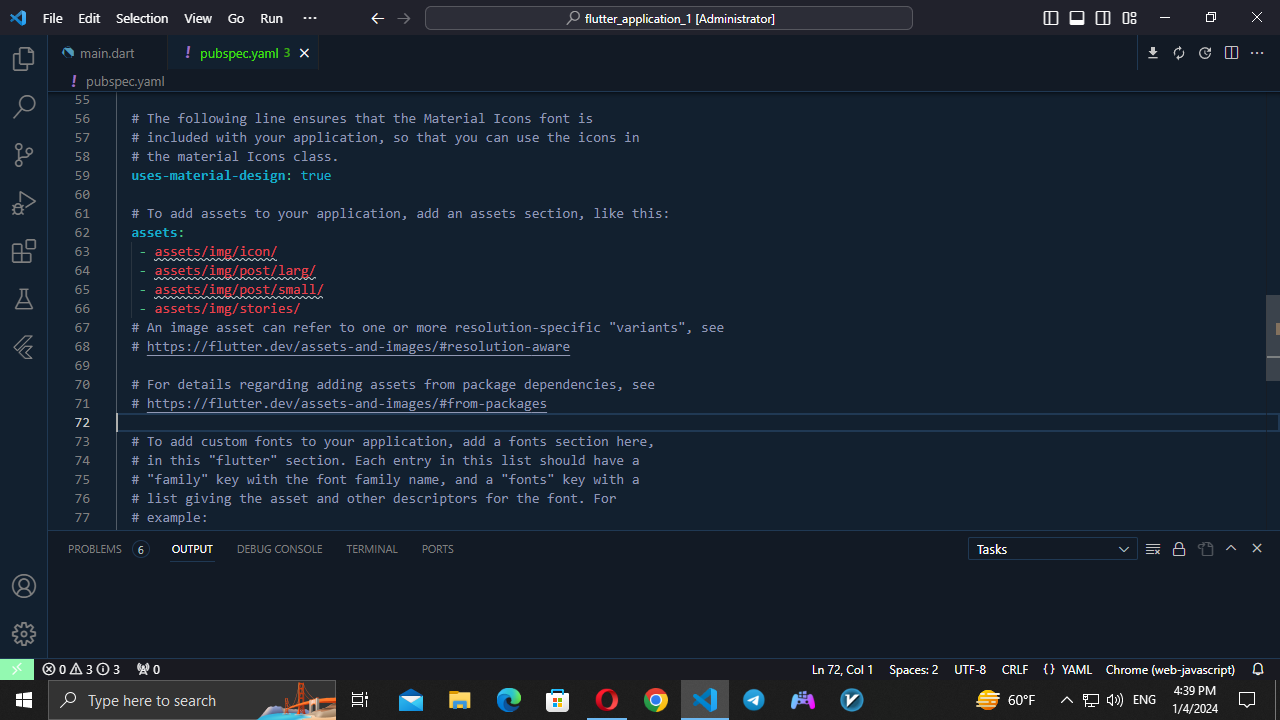Close the pubspec.yaml tab
This screenshot has height=720, width=1280.
point(304,53)
